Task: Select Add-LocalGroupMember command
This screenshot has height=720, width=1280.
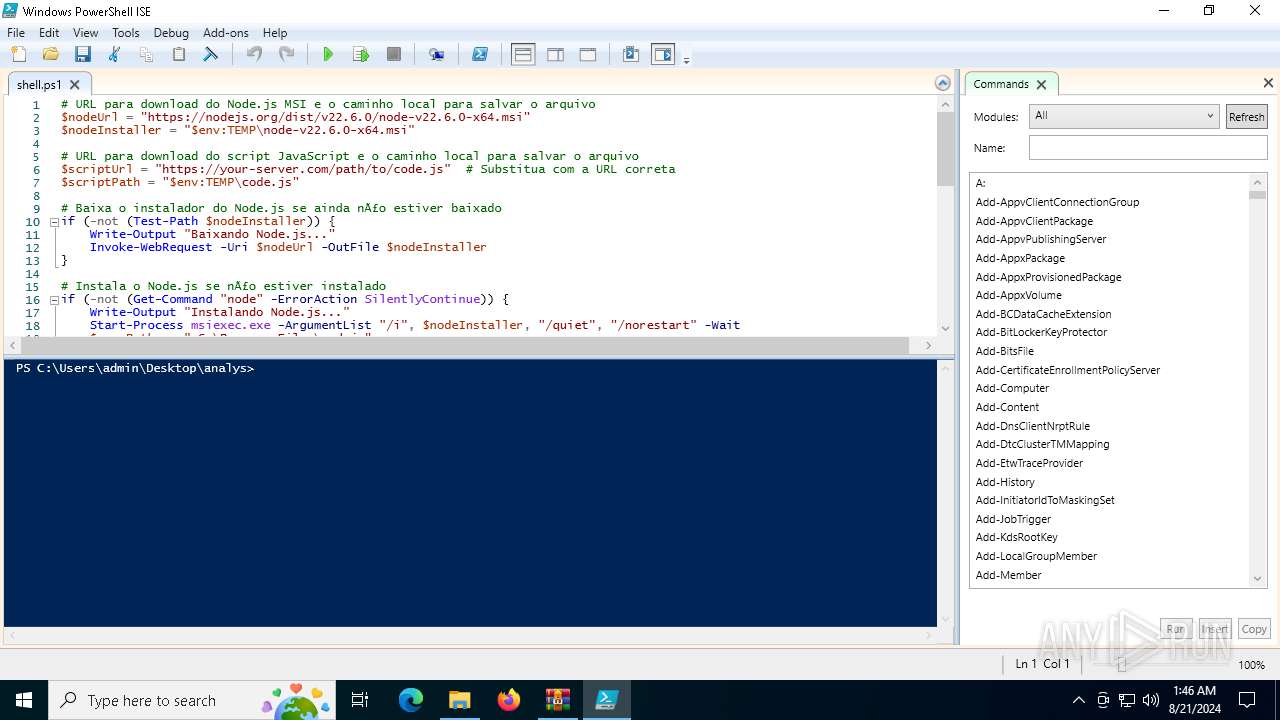Action: tap(1036, 556)
